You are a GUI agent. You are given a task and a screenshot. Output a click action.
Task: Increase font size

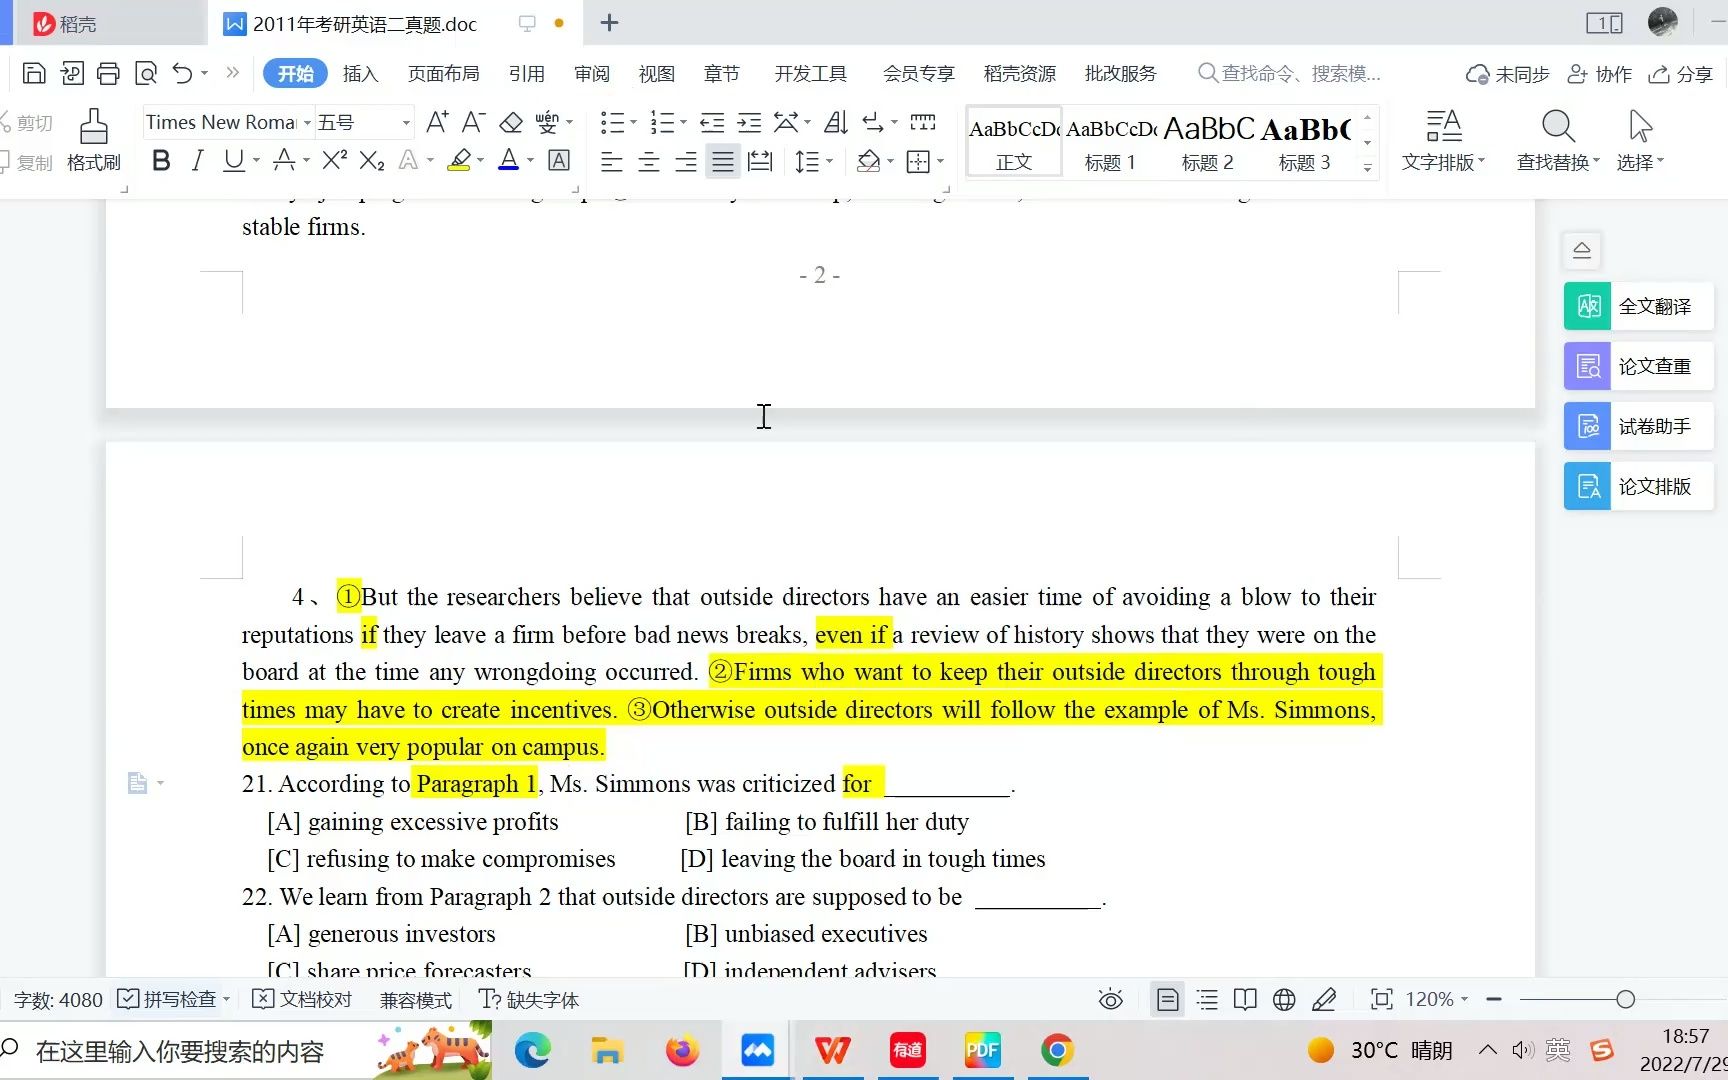tap(437, 122)
